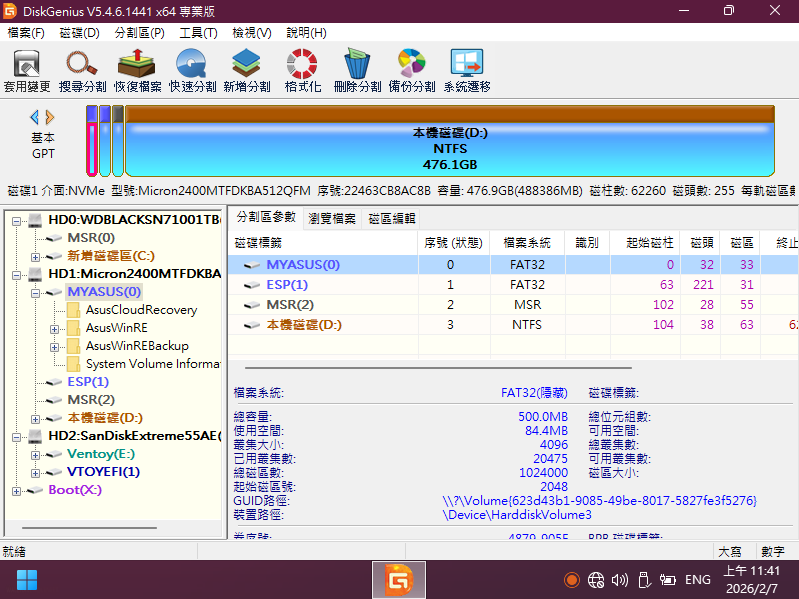Open the 檢視(V) menu
This screenshot has width=799, height=599.
click(252, 33)
